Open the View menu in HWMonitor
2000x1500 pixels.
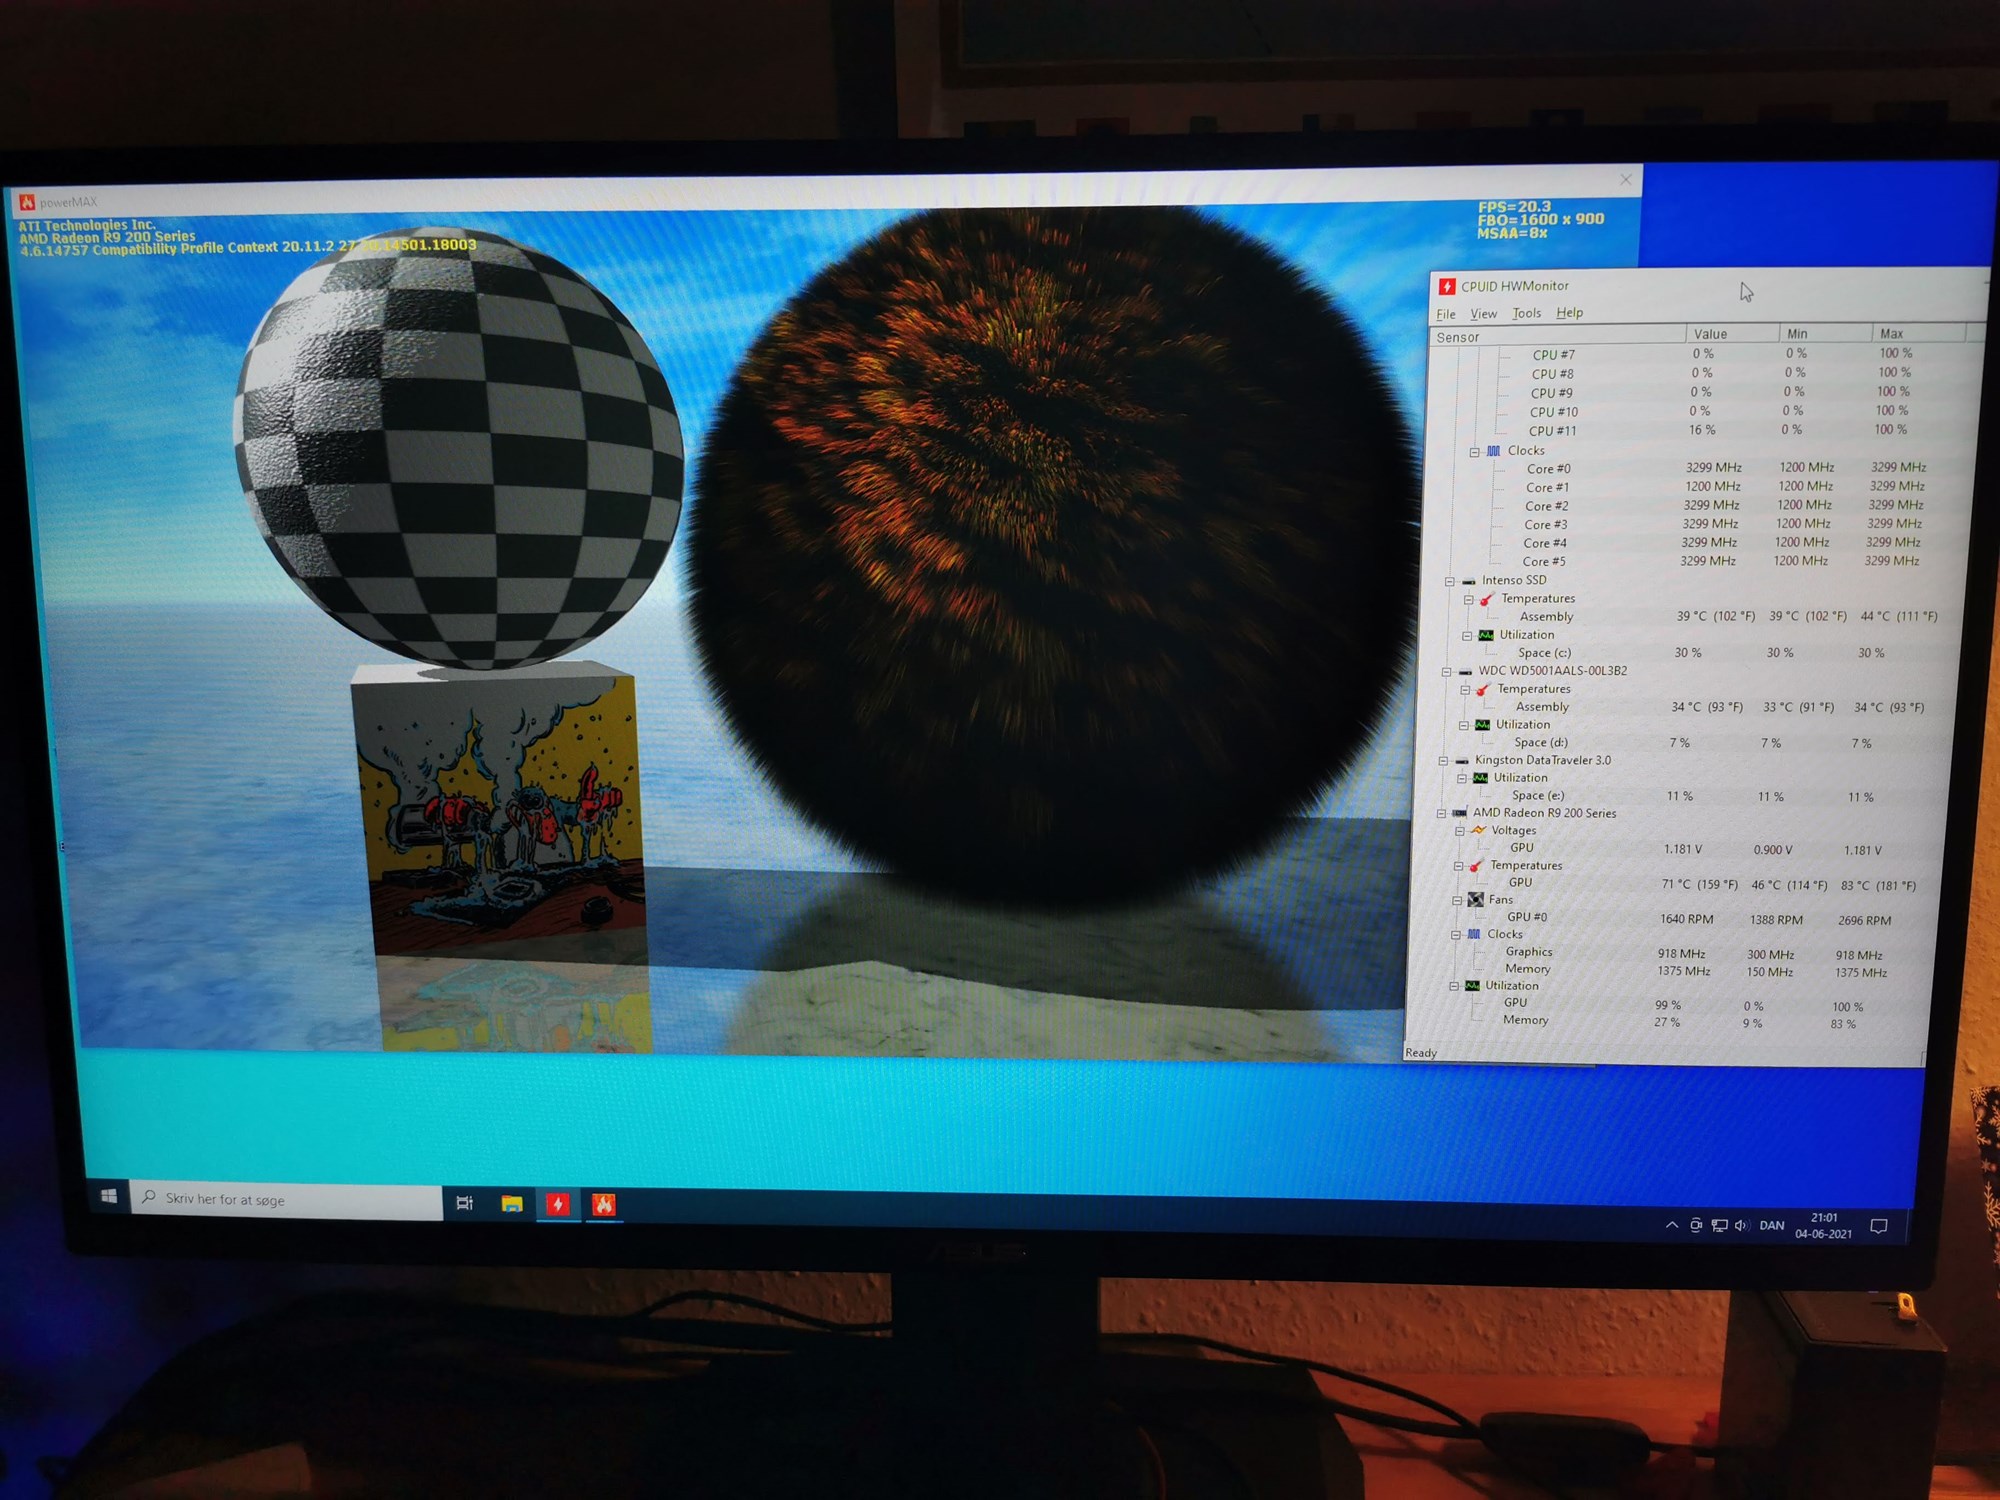click(1483, 314)
